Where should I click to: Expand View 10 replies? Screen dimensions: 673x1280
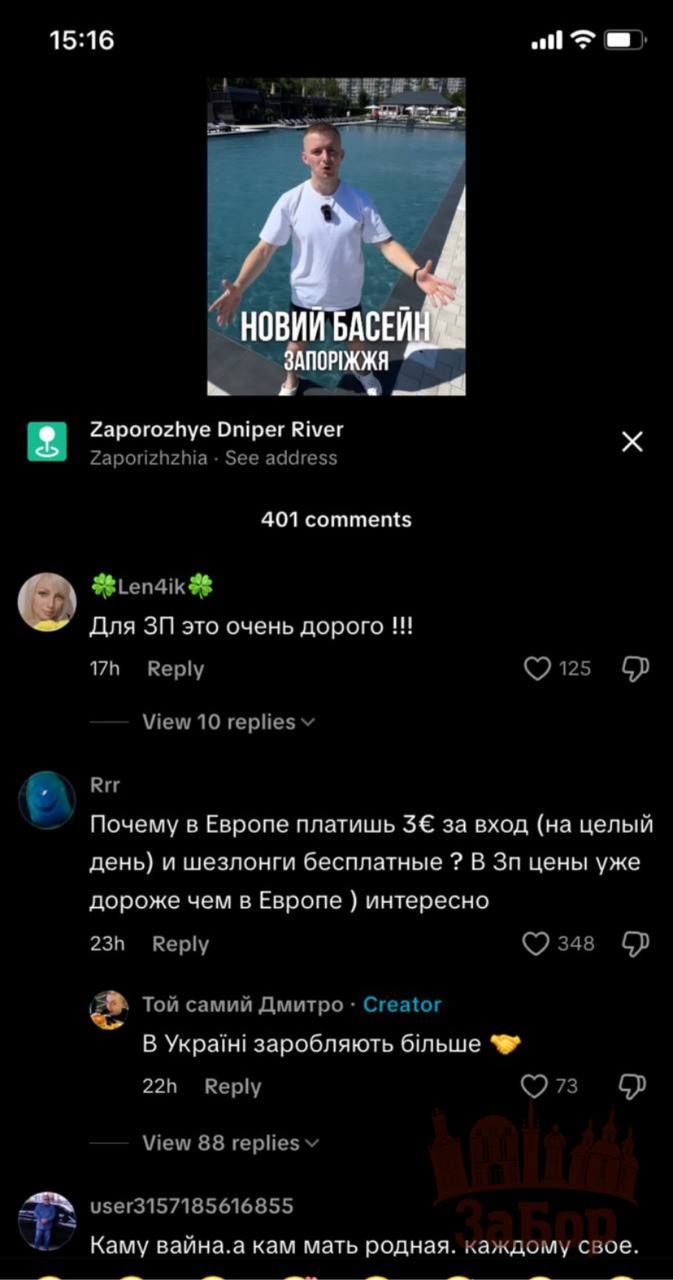229,722
